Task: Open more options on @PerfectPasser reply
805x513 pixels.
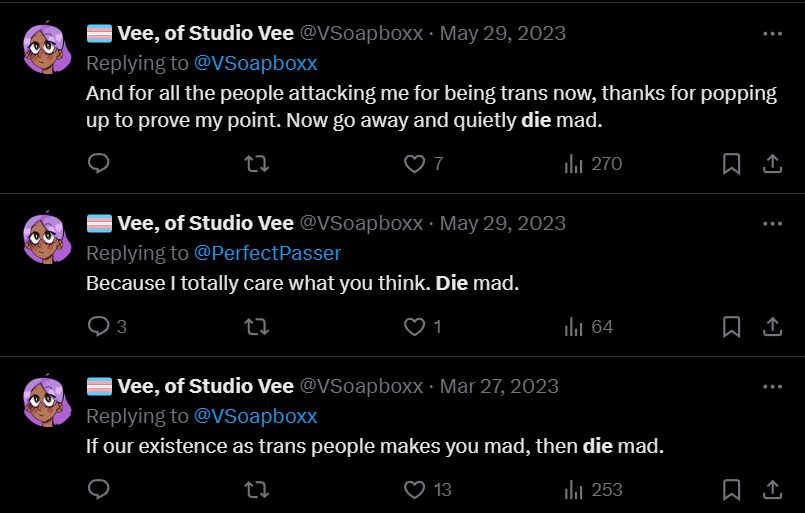Action: coord(772,223)
